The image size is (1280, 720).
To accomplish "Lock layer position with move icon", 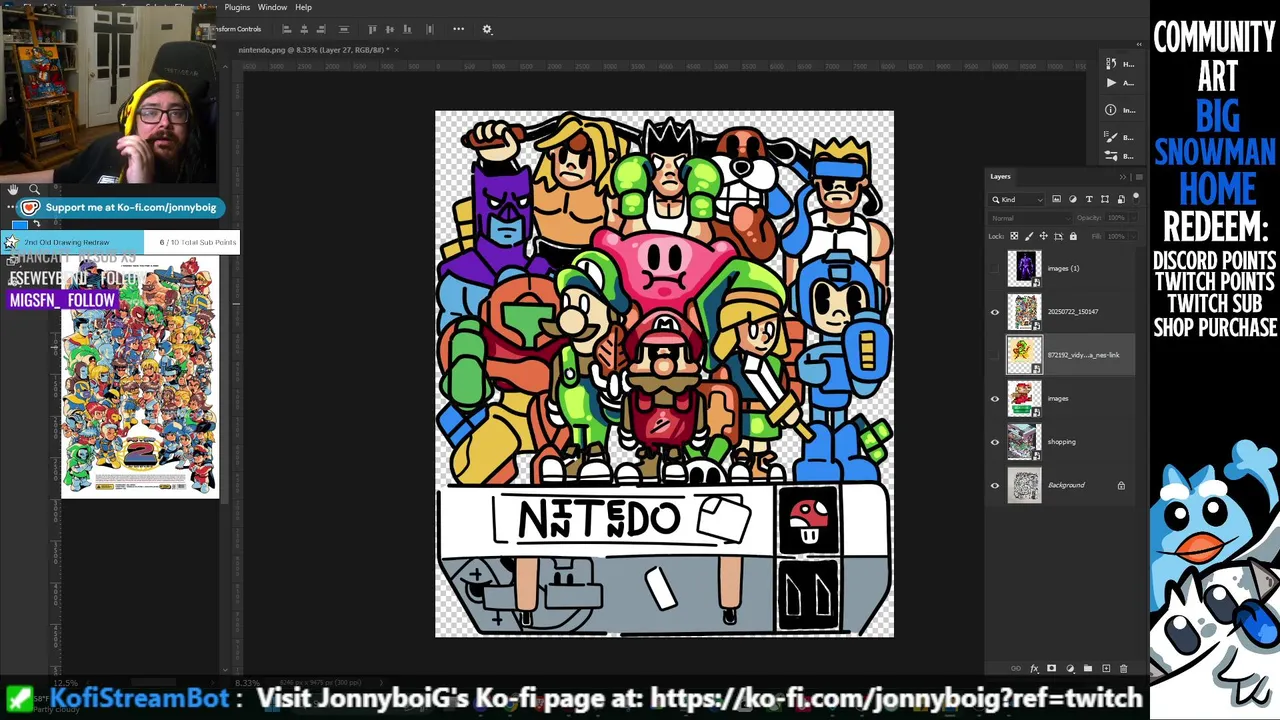I will [x=1043, y=236].
